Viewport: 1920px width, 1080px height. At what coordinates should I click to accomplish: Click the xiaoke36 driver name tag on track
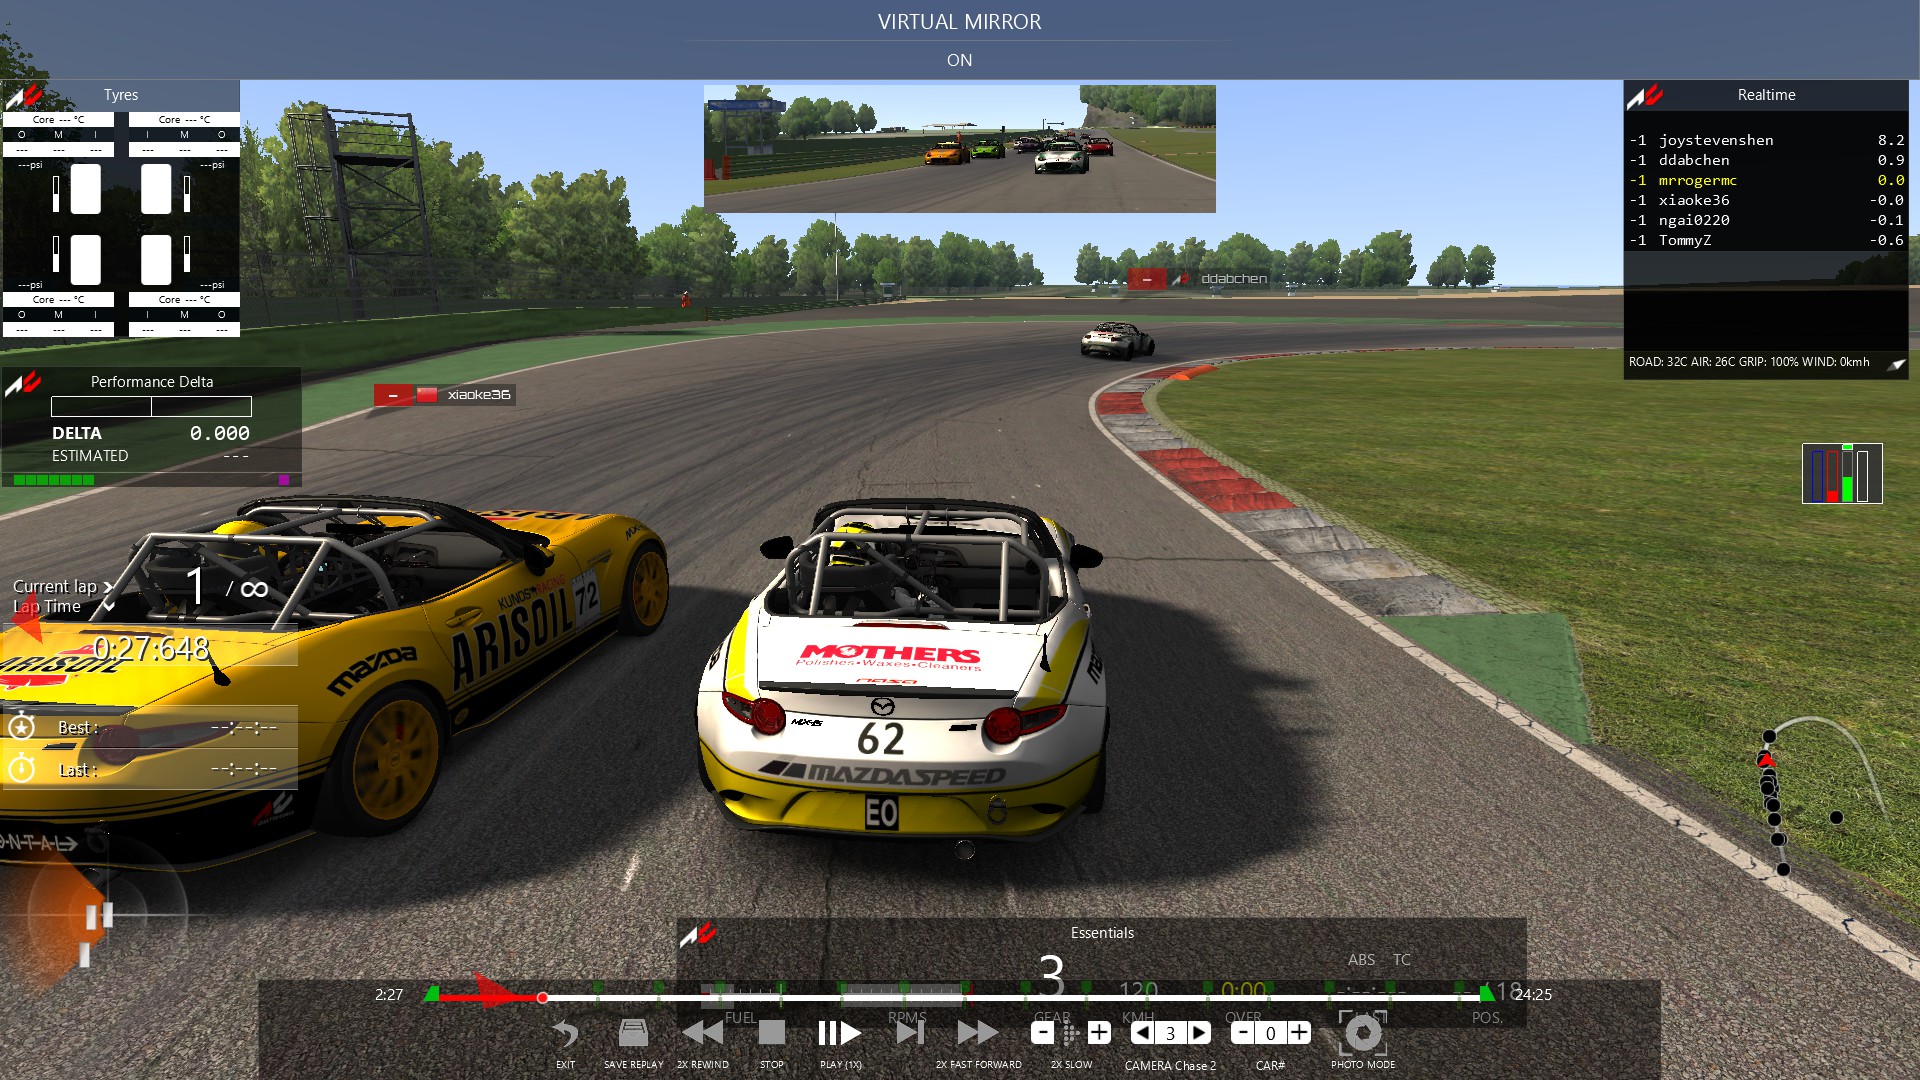(x=445, y=395)
